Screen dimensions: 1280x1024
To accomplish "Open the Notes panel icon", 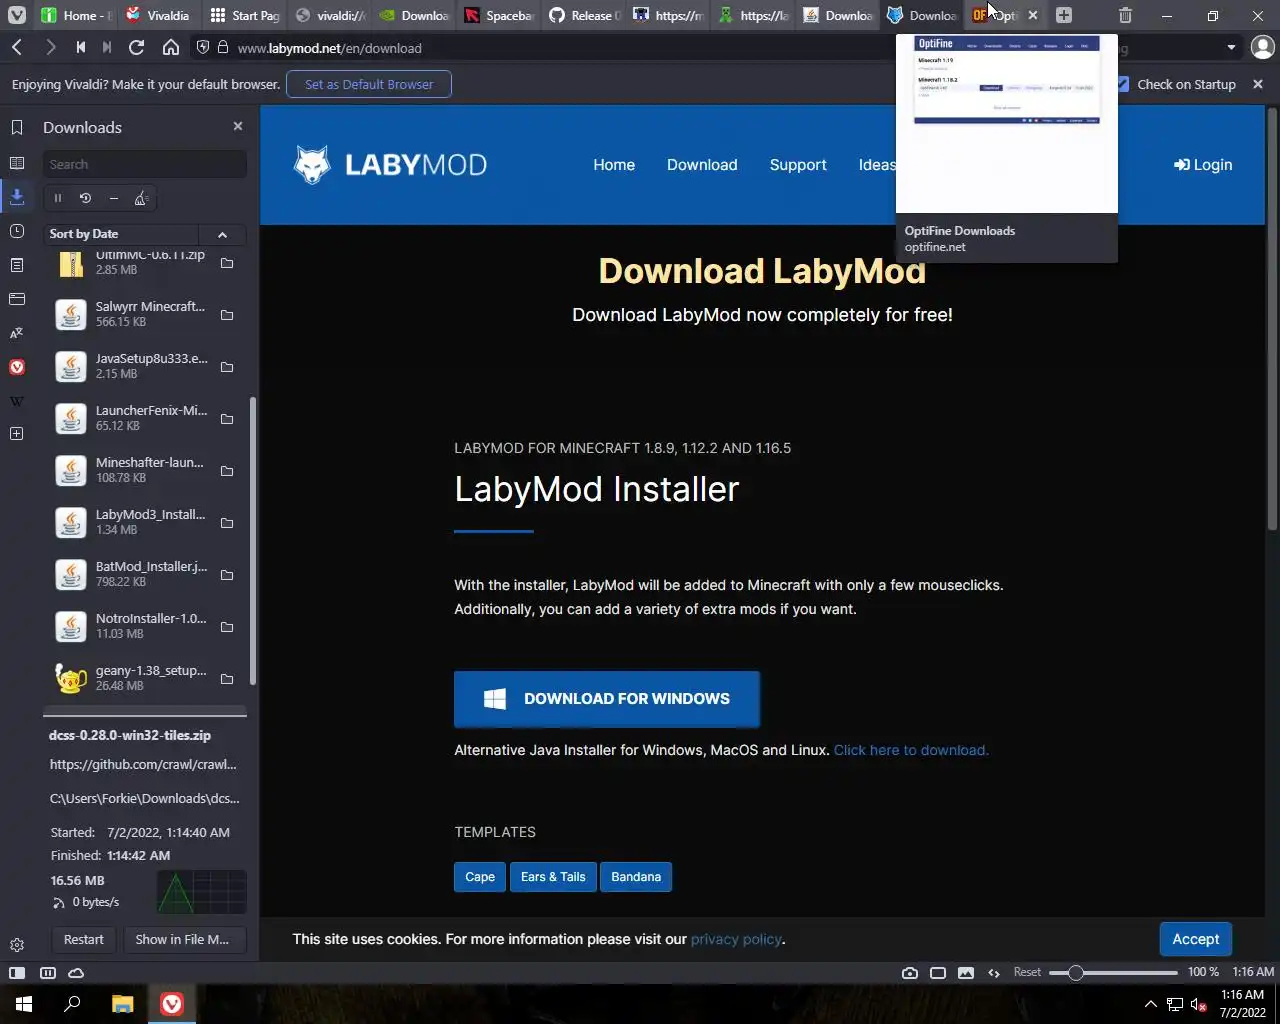I will click(17, 265).
